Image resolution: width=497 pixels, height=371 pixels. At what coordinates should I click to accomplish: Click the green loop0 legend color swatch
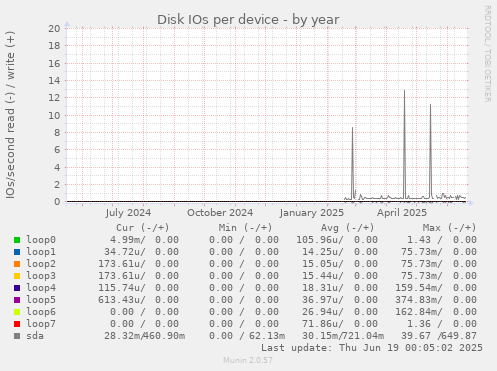click(17, 240)
